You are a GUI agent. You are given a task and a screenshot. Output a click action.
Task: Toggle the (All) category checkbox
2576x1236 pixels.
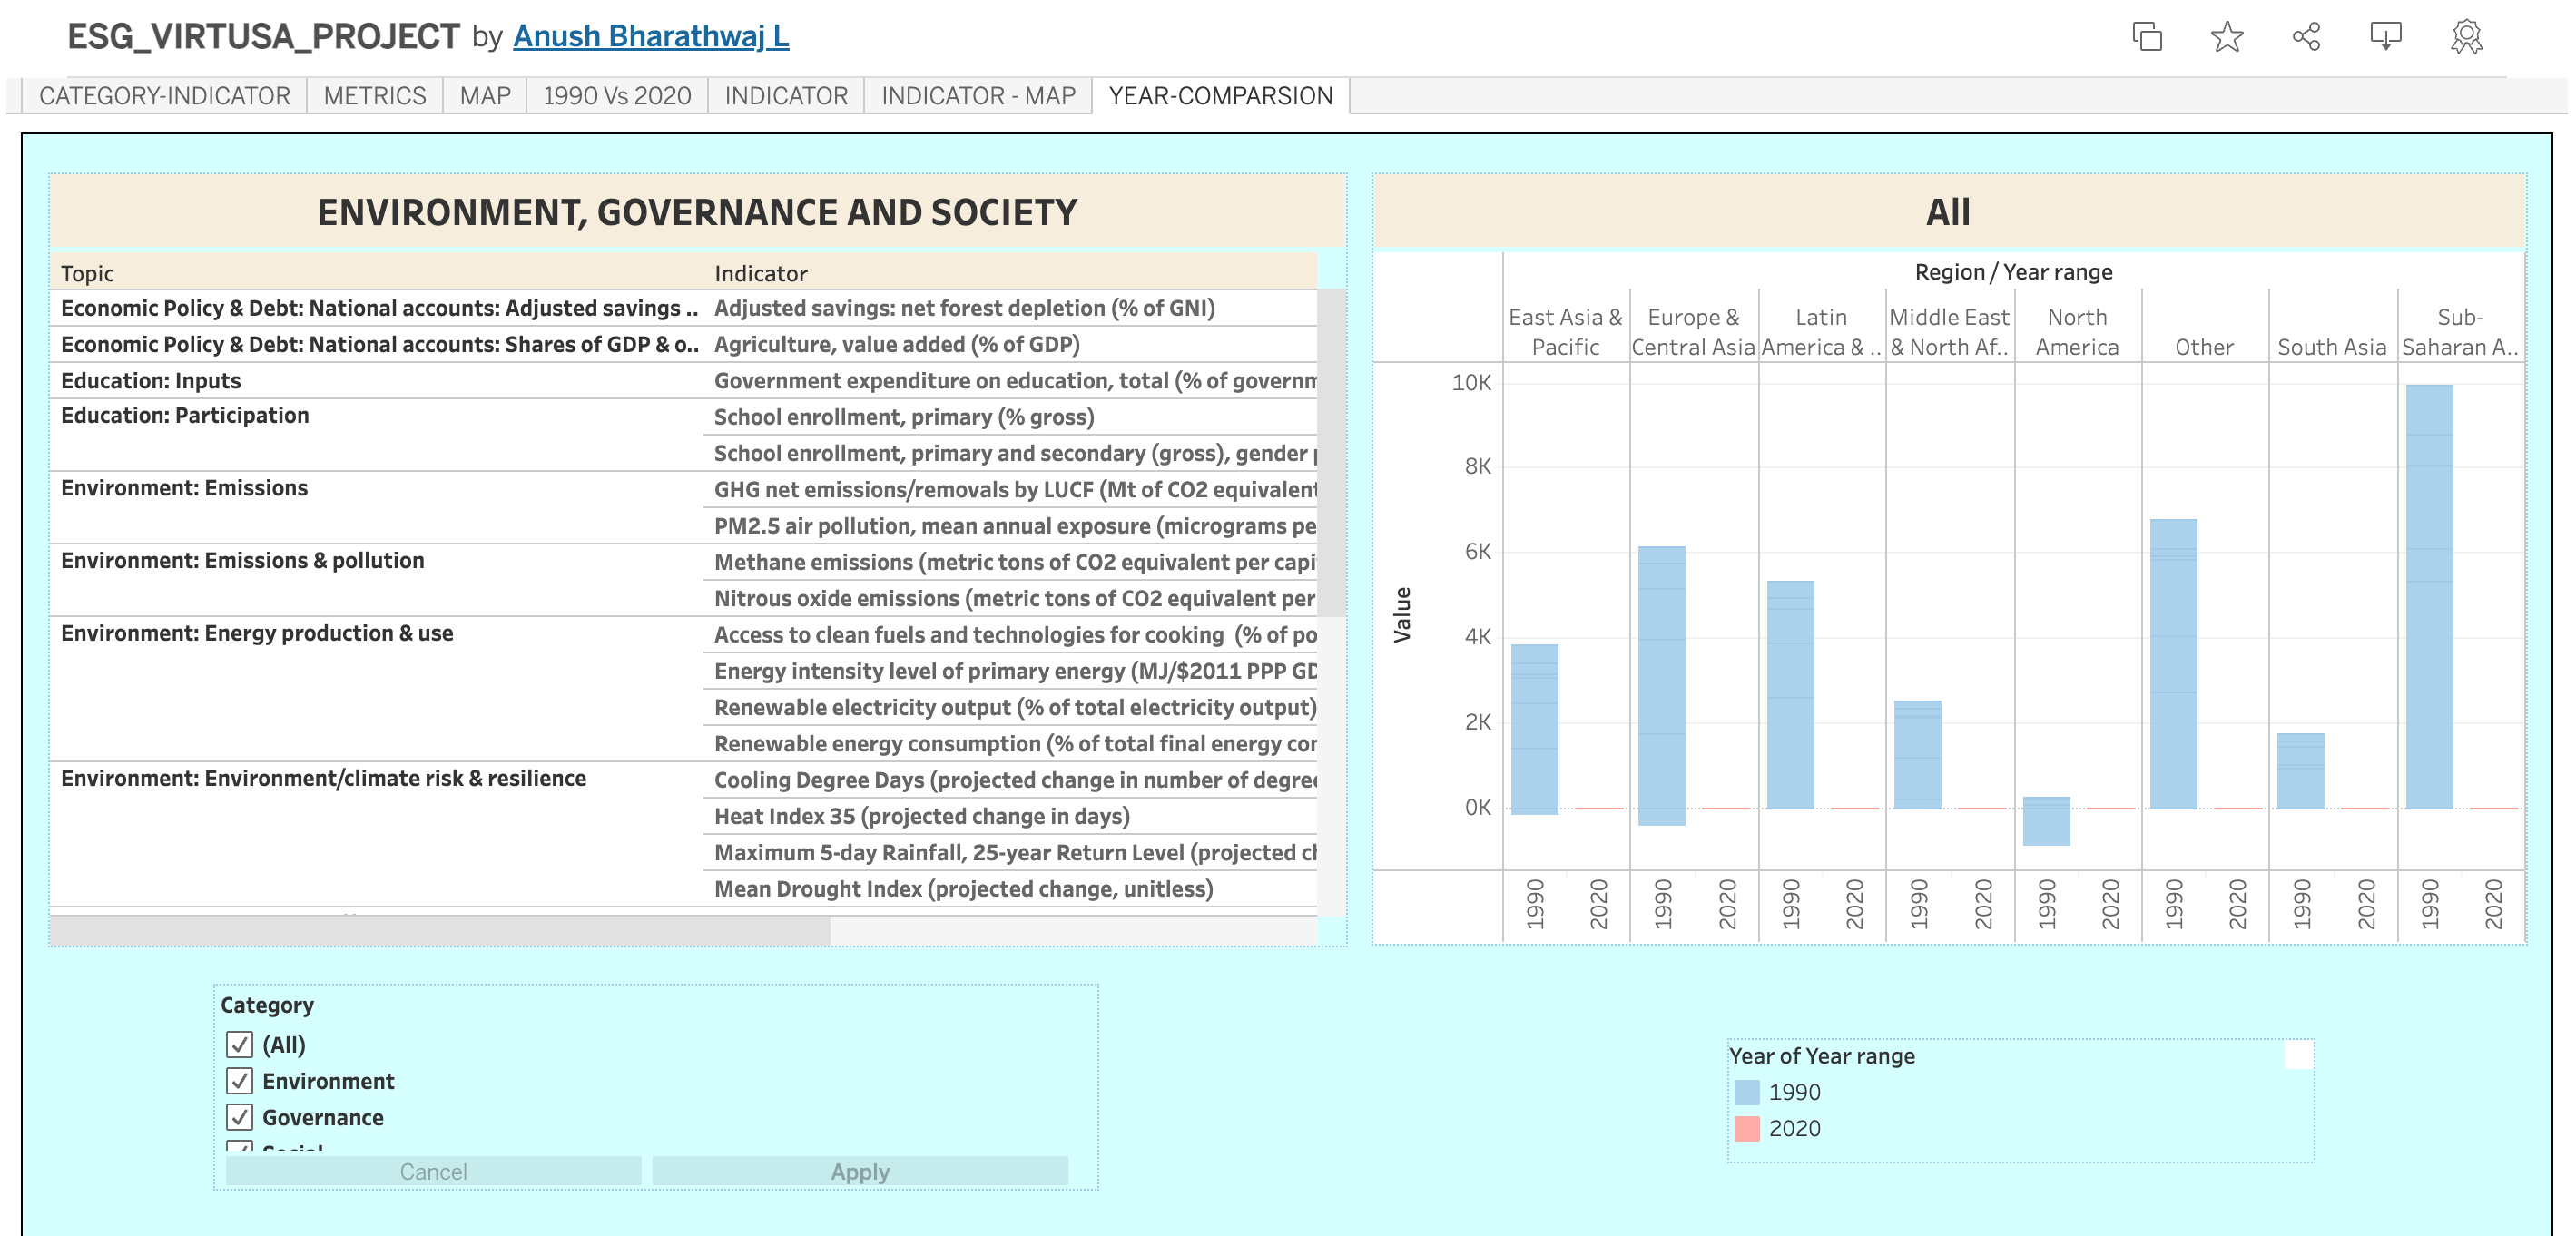tap(239, 1044)
